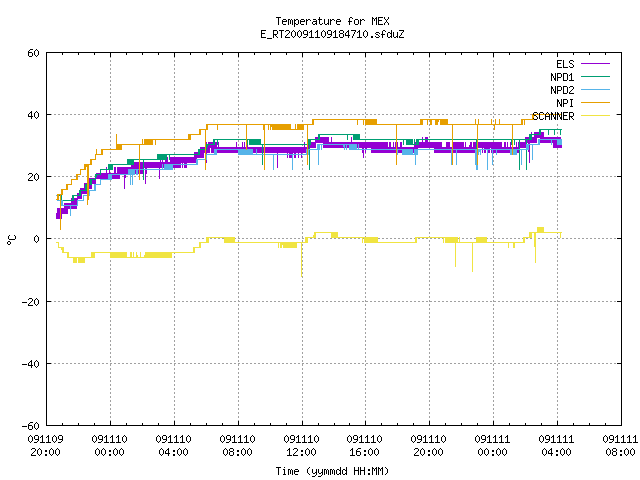The width and height of the screenshot is (640, 480).
Task: Click the NPD1 legend label
Action: pos(562,77)
